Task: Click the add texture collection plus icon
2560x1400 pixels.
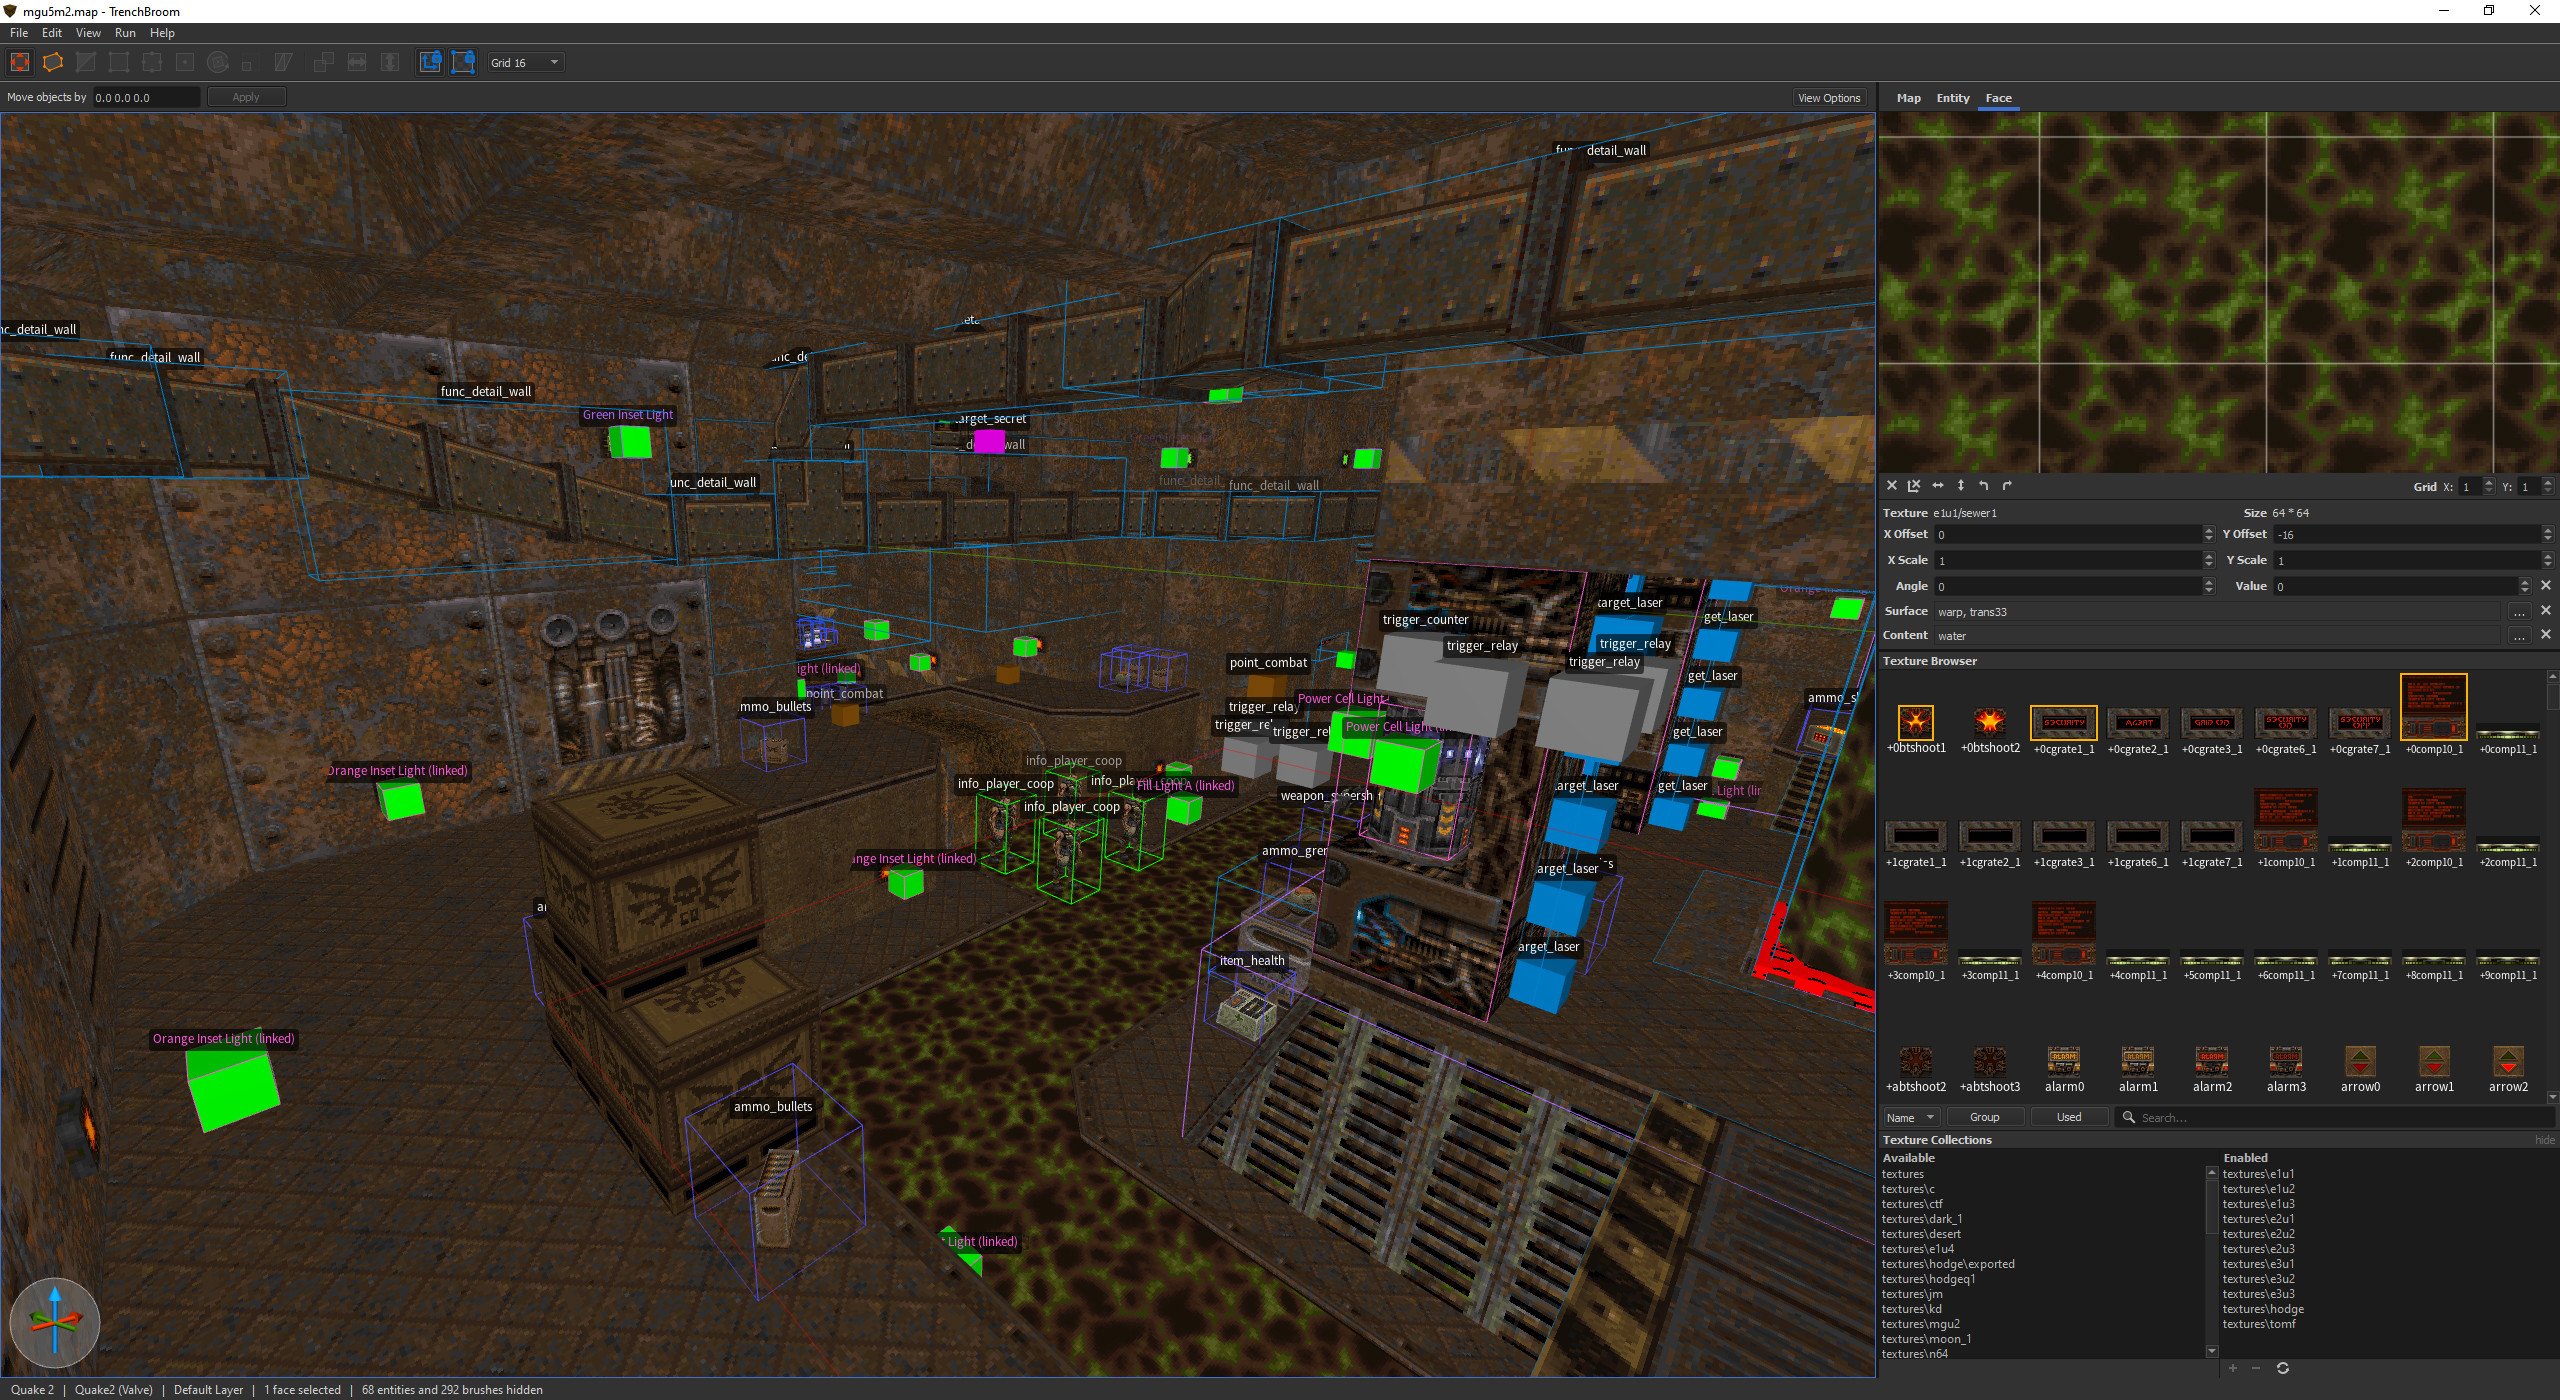Action: [2232, 1368]
